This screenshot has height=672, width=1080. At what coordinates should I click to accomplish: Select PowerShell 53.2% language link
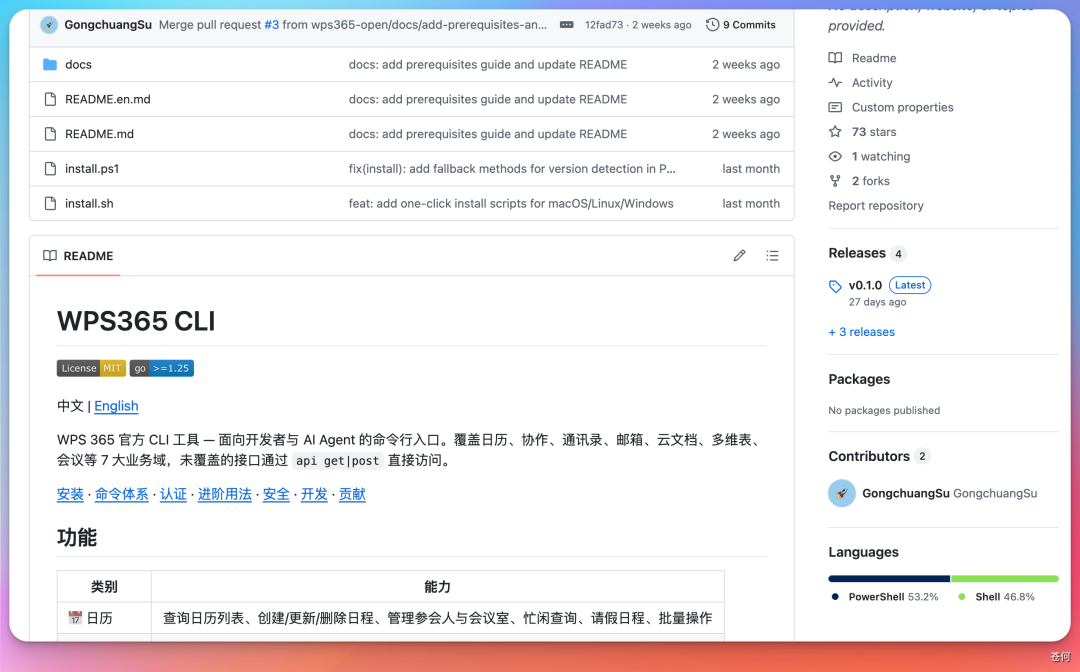point(885,597)
